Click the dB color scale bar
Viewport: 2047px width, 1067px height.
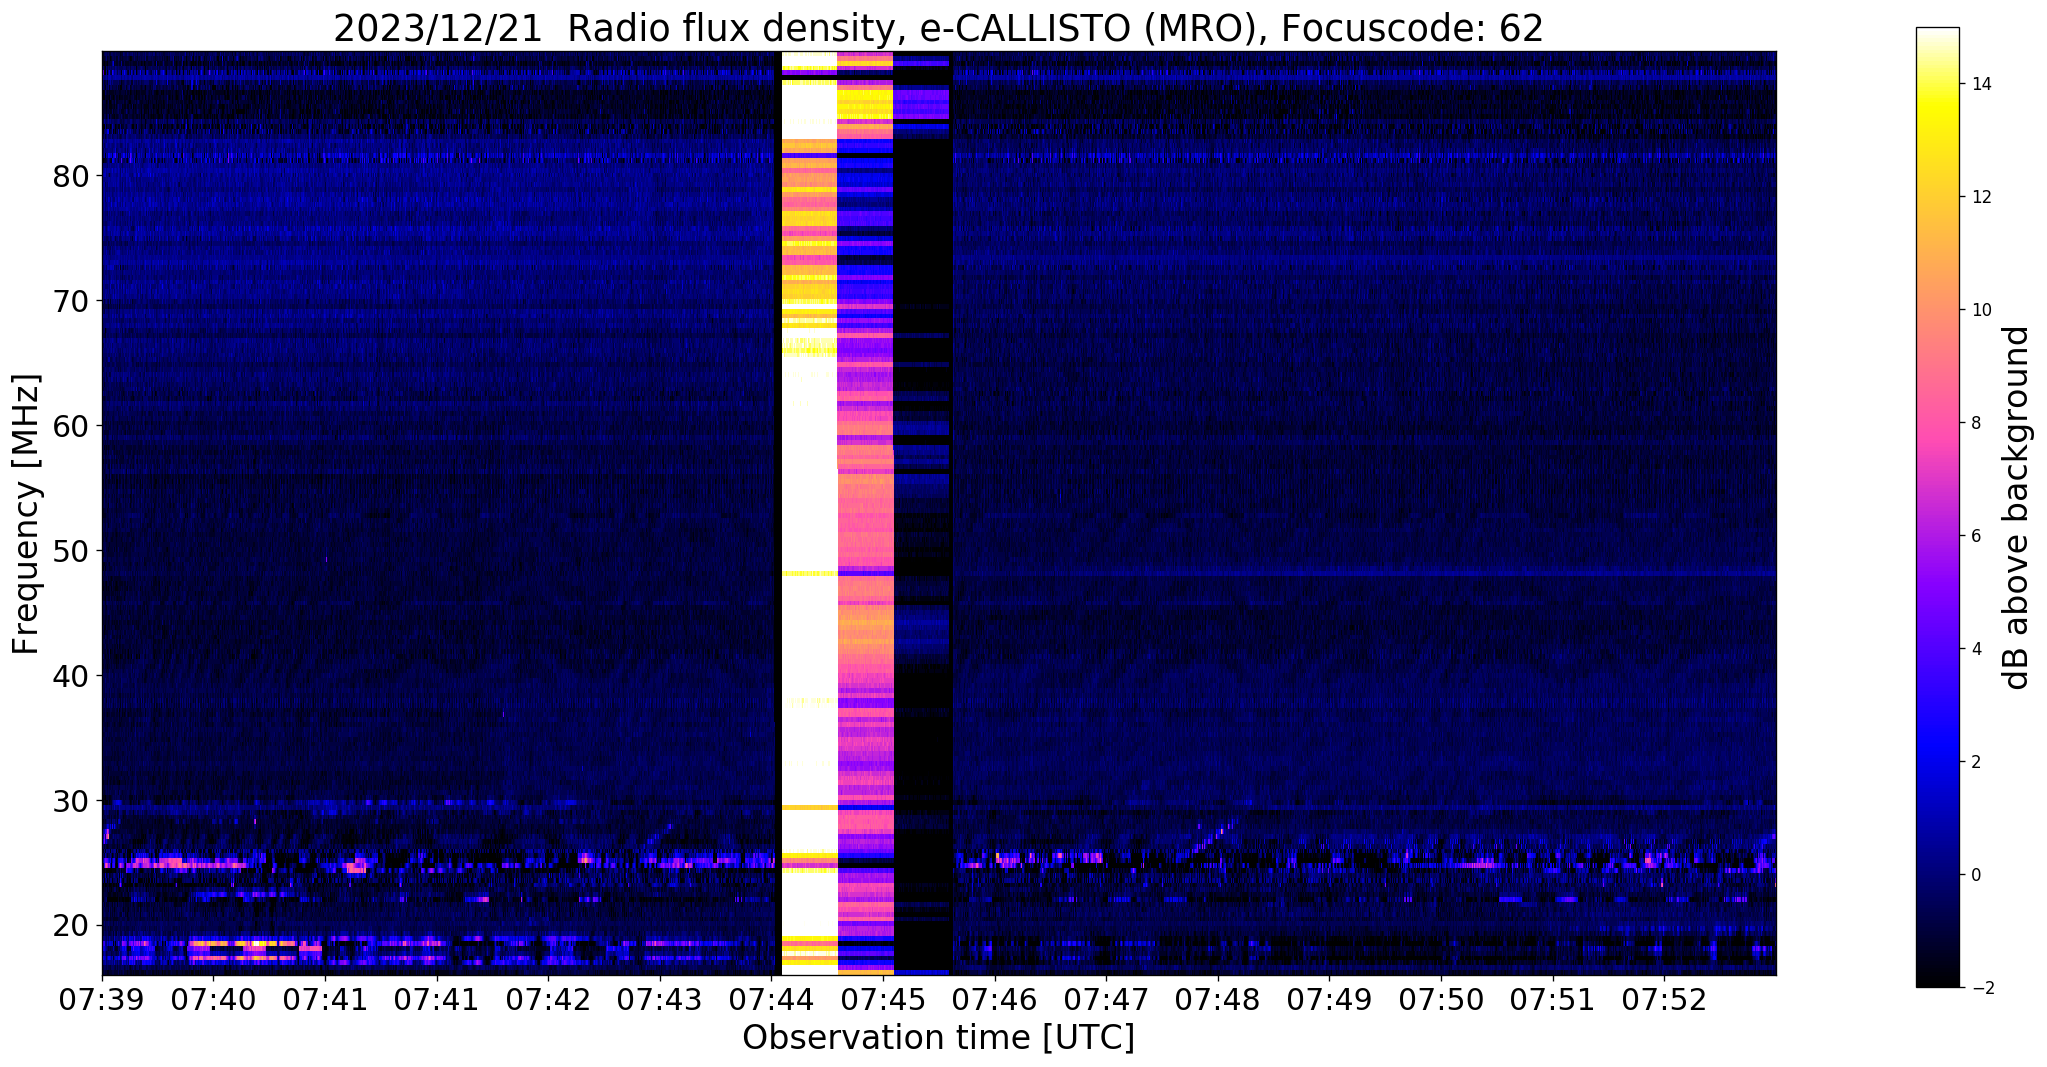point(1937,507)
